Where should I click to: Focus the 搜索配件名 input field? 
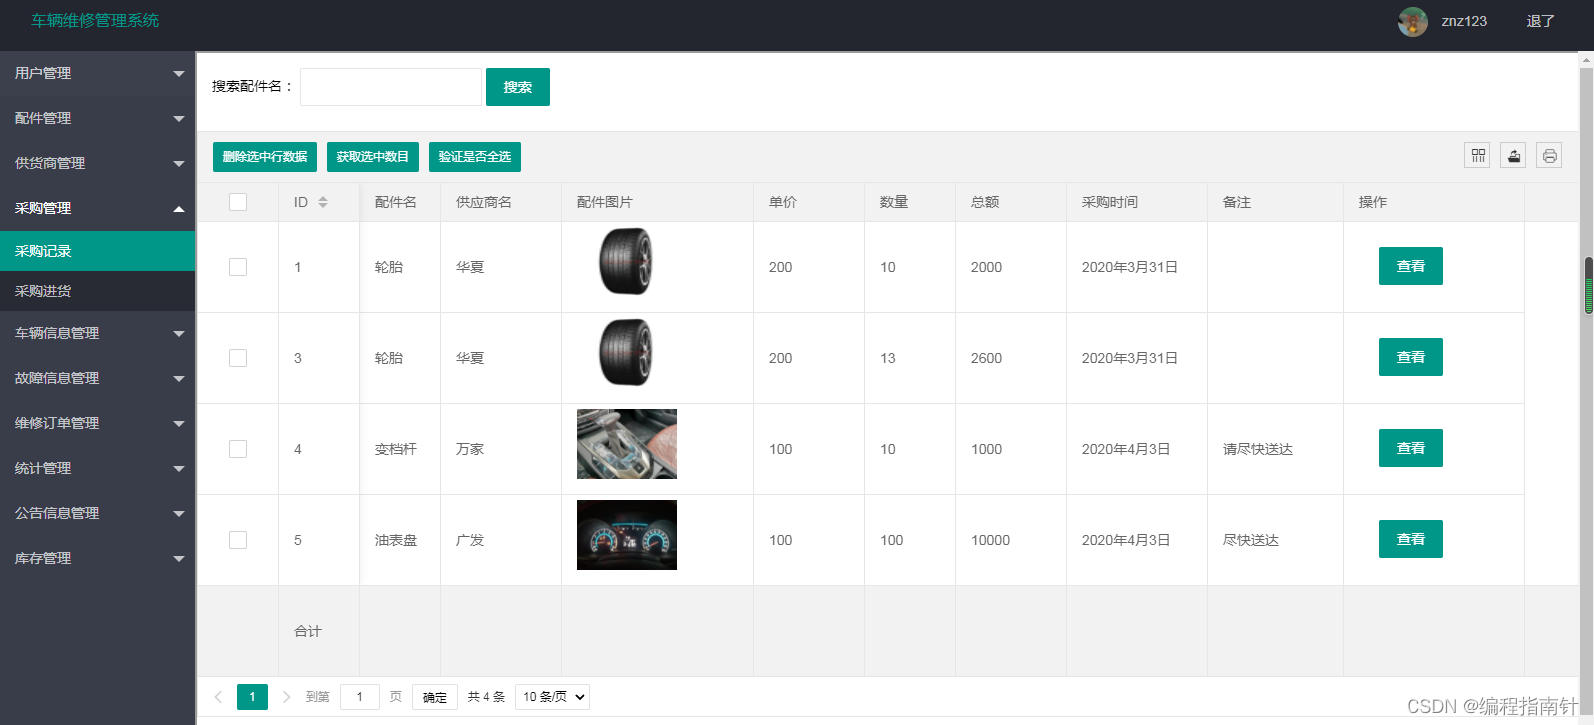(x=391, y=87)
